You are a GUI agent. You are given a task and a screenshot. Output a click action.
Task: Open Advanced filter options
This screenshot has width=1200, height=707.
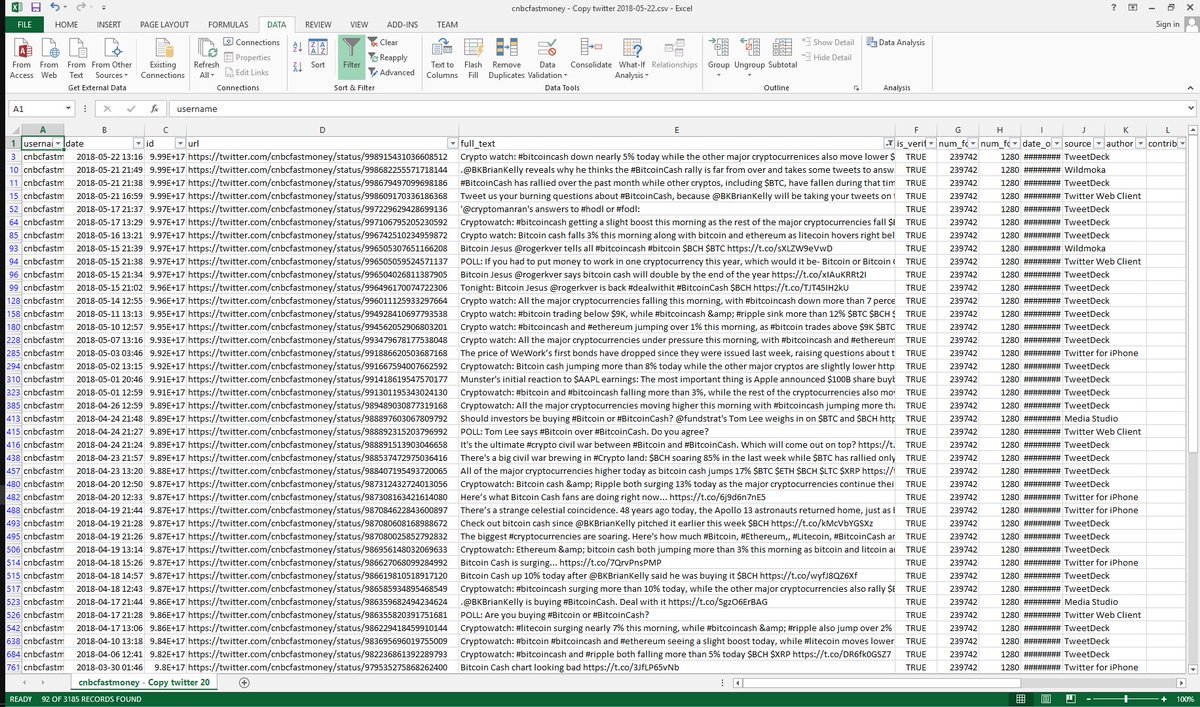coord(391,73)
